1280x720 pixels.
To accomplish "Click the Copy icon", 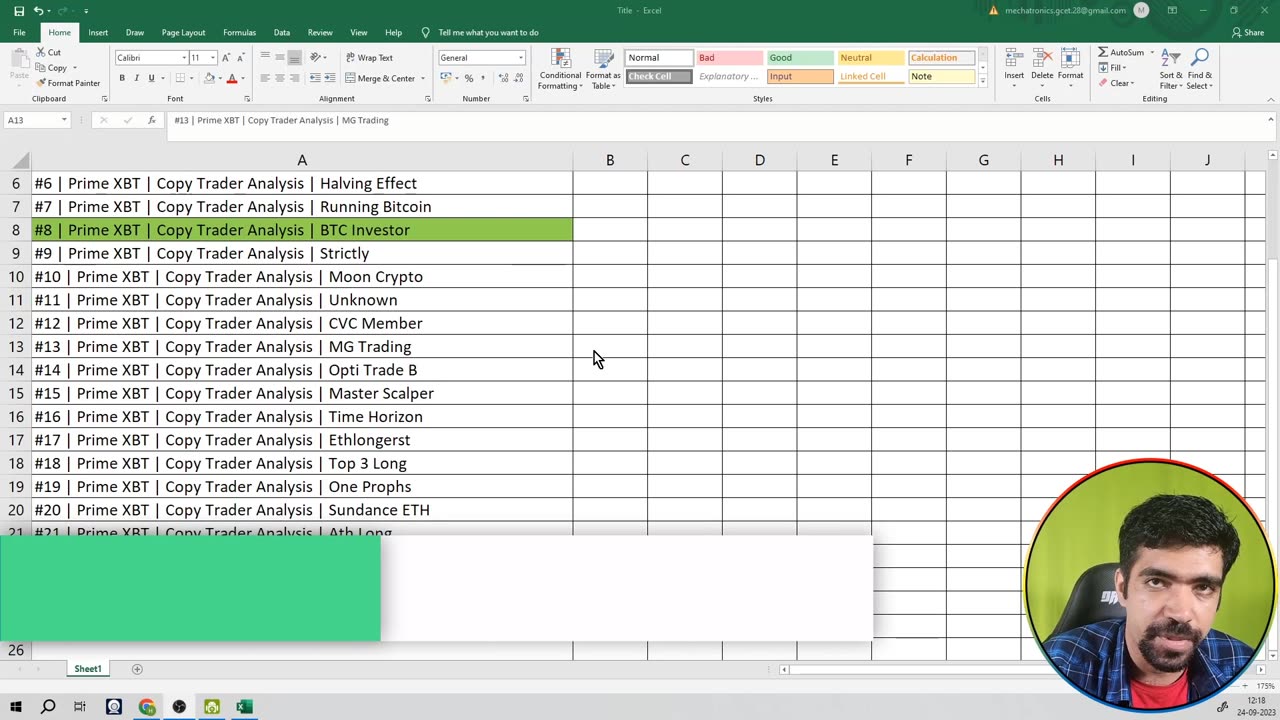I will [x=41, y=68].
